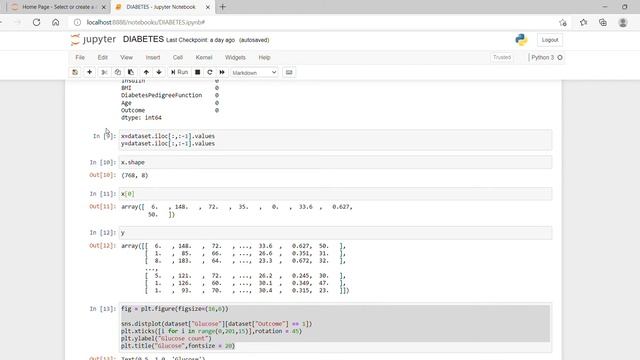Click the Python 3 kernel indicator
640x360 pixels.
pyautogui.click(x=547, y=58)
